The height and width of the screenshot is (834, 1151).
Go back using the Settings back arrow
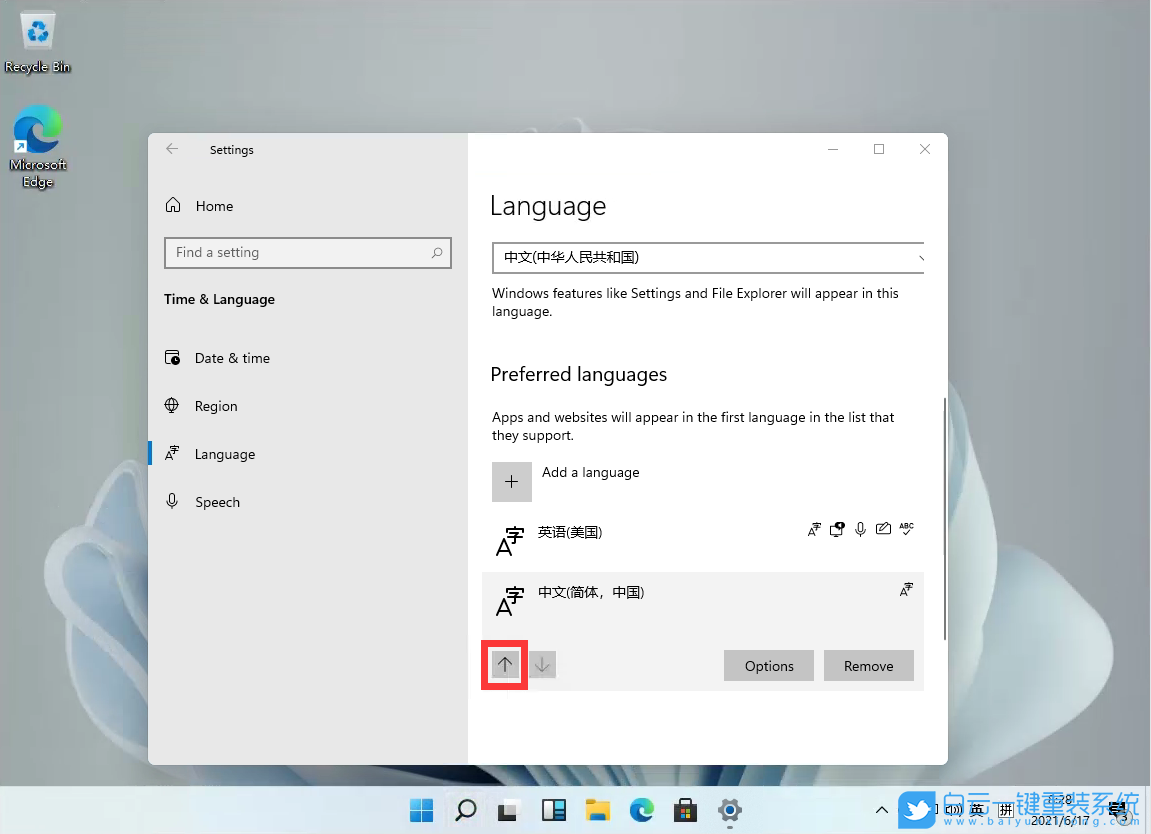pyautogui.click(x=172, y=148)
